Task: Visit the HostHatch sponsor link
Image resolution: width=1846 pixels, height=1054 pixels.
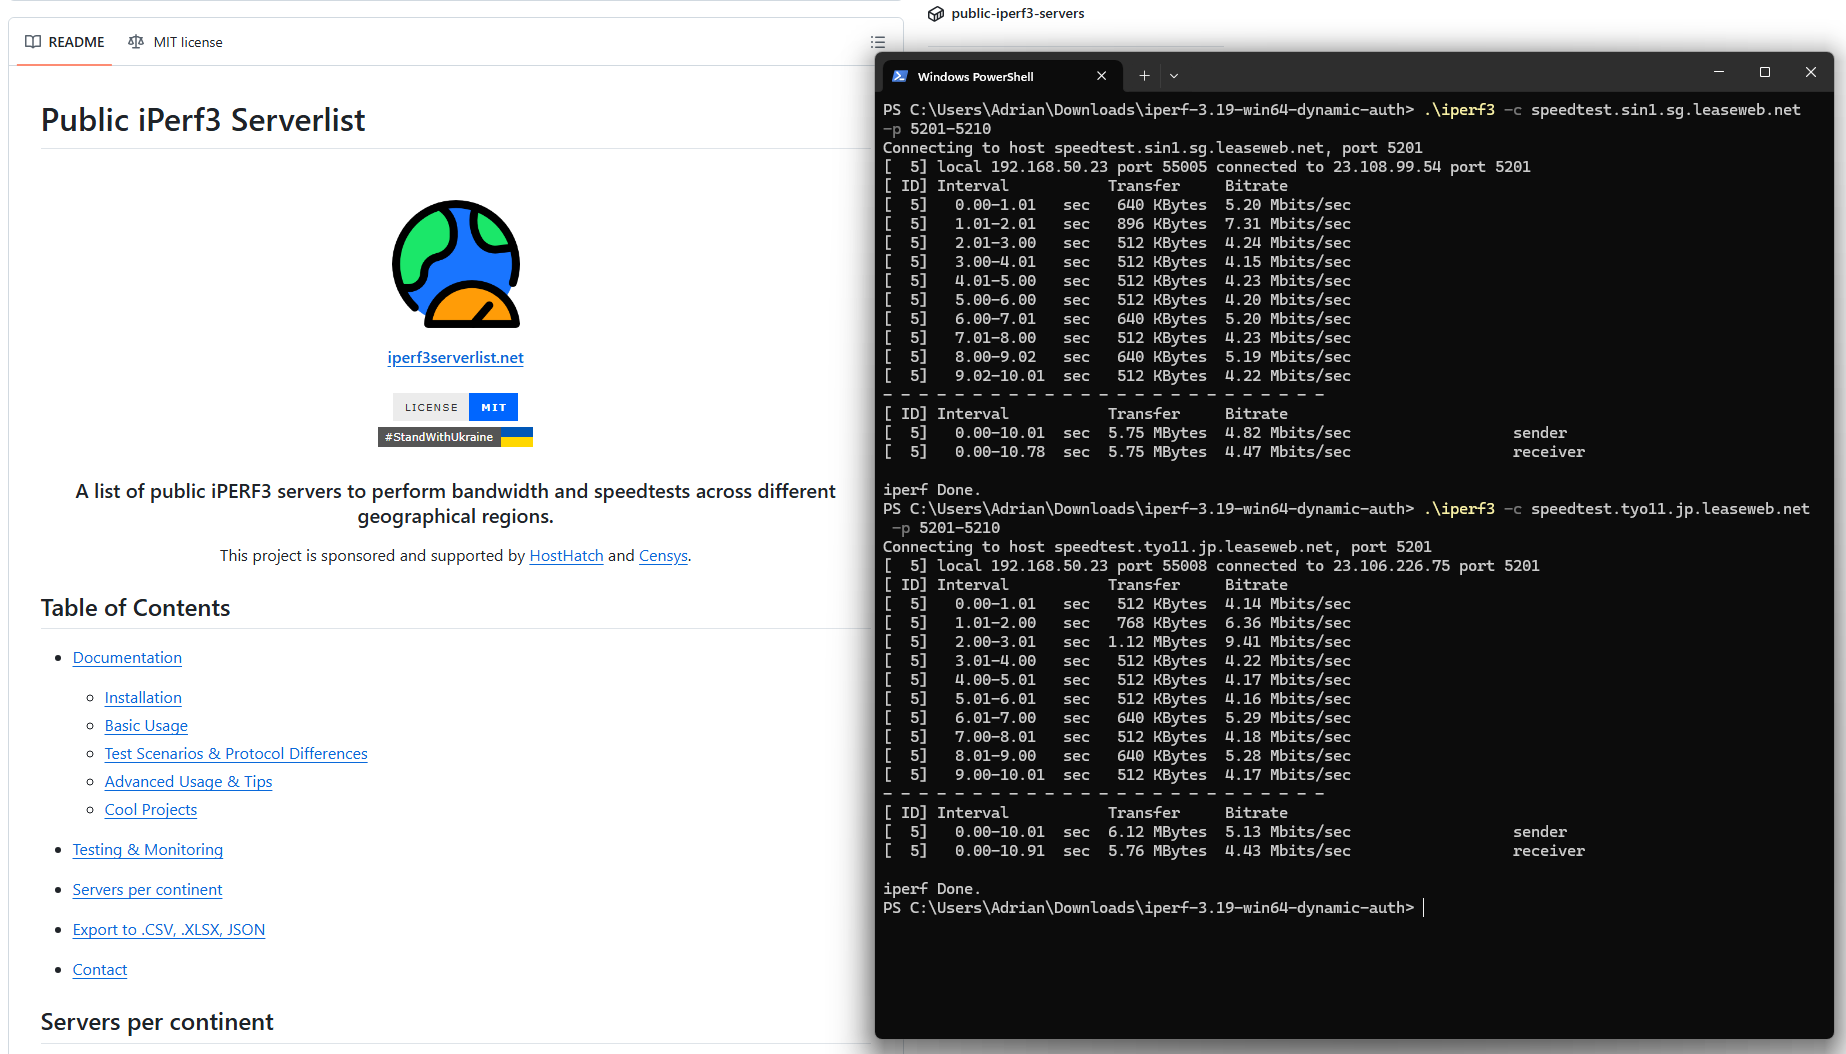Action: (566, 556)
